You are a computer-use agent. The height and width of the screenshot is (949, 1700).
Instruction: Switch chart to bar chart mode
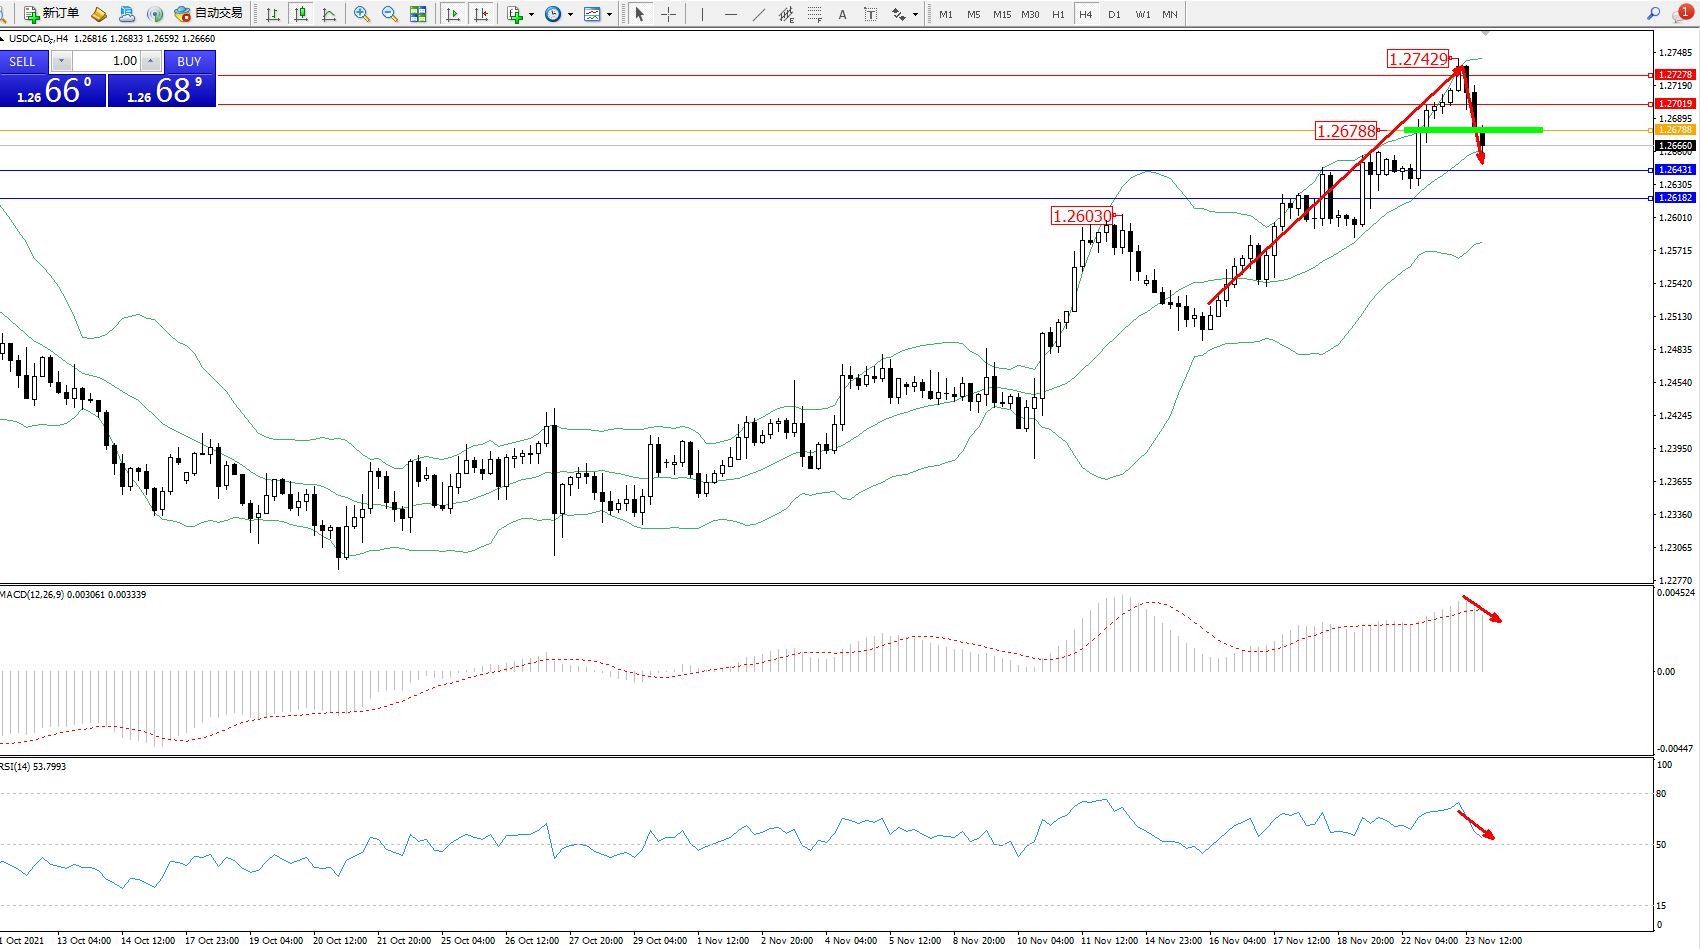[272, 14]
